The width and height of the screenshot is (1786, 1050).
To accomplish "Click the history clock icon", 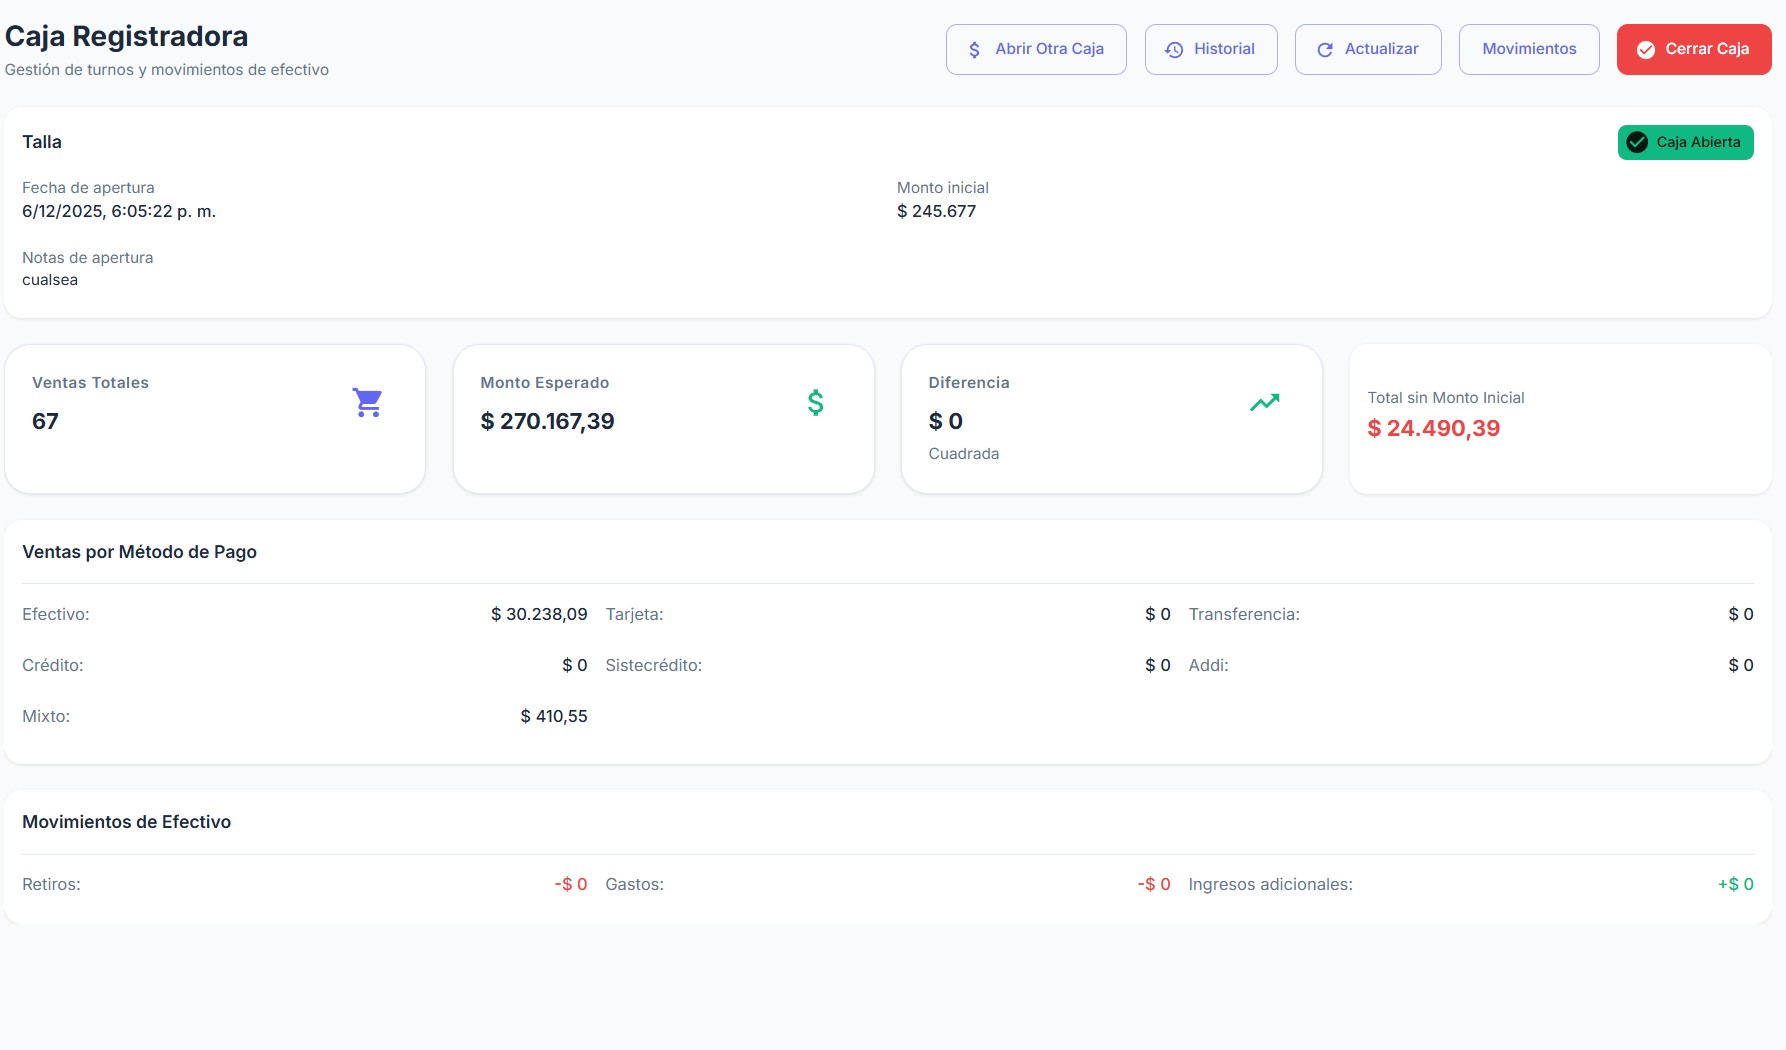I will [x=1174, y=50].
